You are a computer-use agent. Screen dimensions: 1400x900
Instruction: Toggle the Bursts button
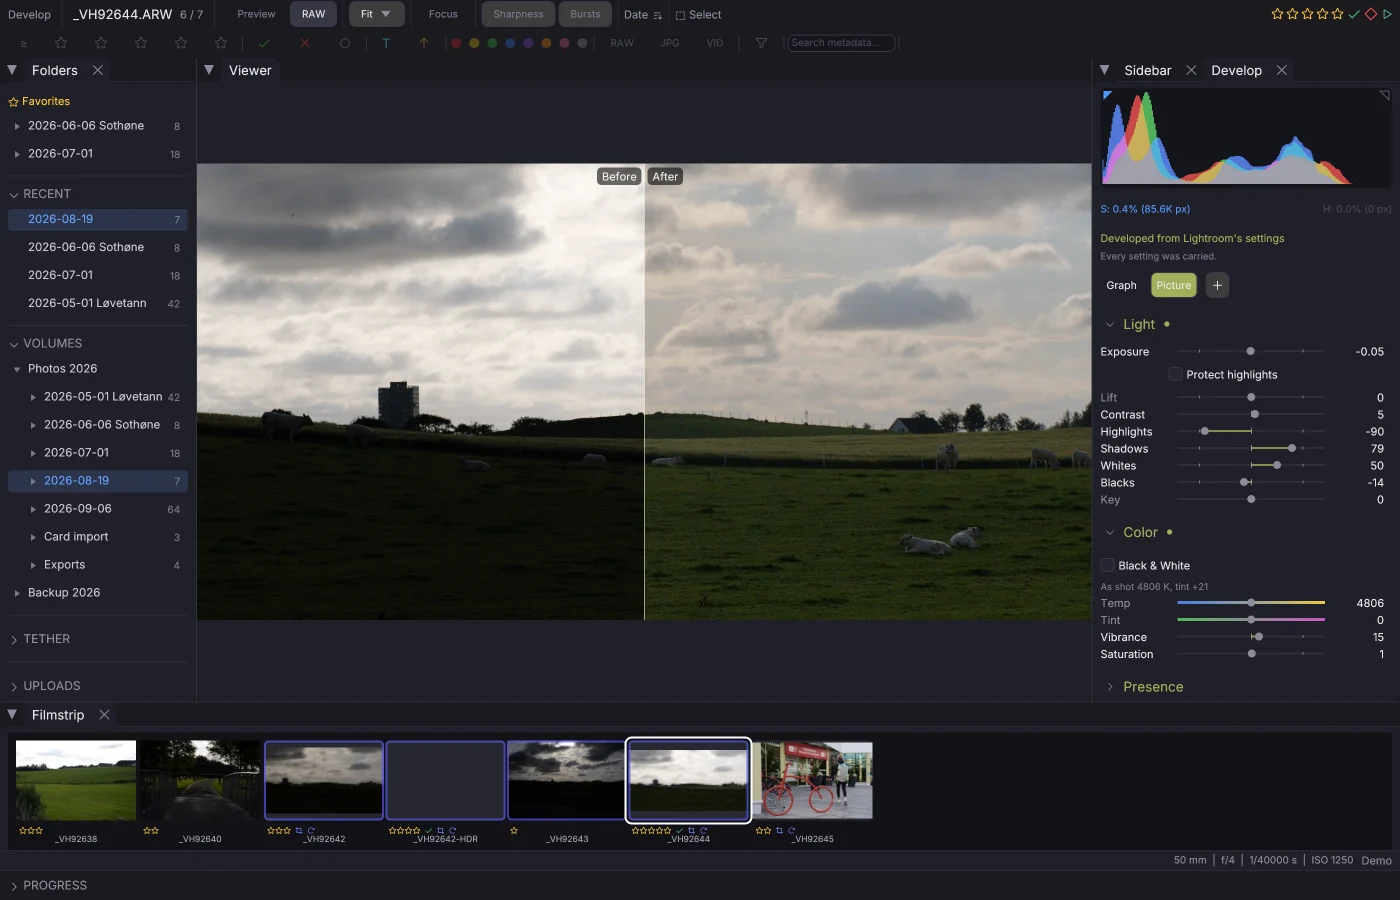point(585,14)
